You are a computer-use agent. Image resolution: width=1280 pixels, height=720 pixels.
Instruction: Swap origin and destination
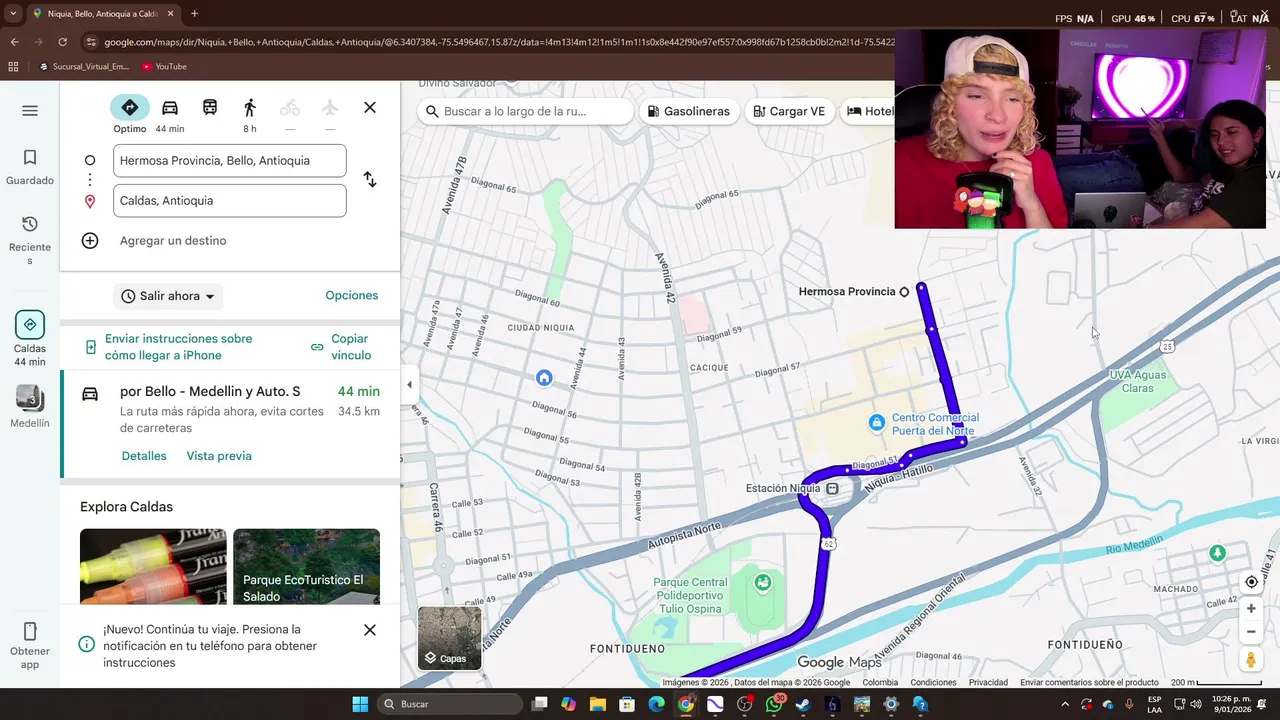pos(370,180)
